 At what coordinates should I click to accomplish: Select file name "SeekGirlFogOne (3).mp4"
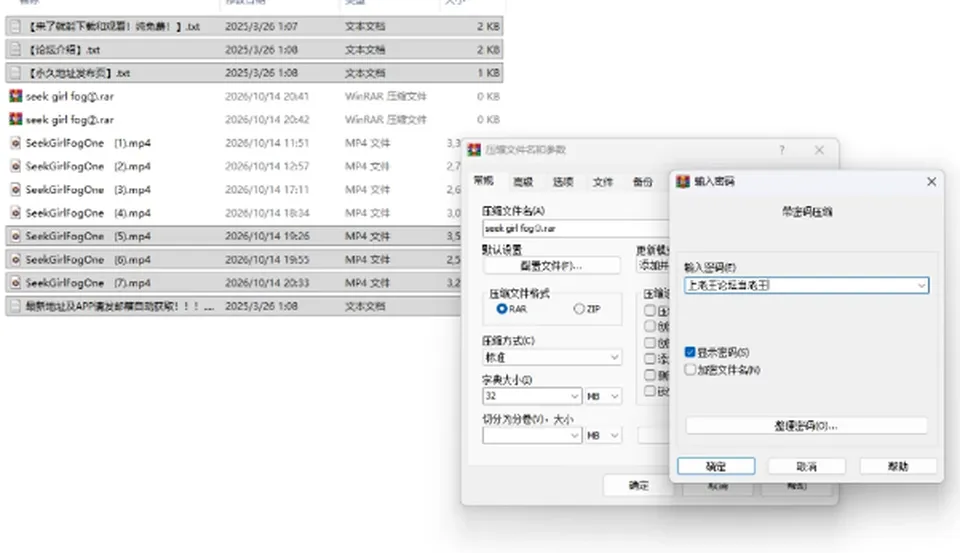tap(88, 190)
